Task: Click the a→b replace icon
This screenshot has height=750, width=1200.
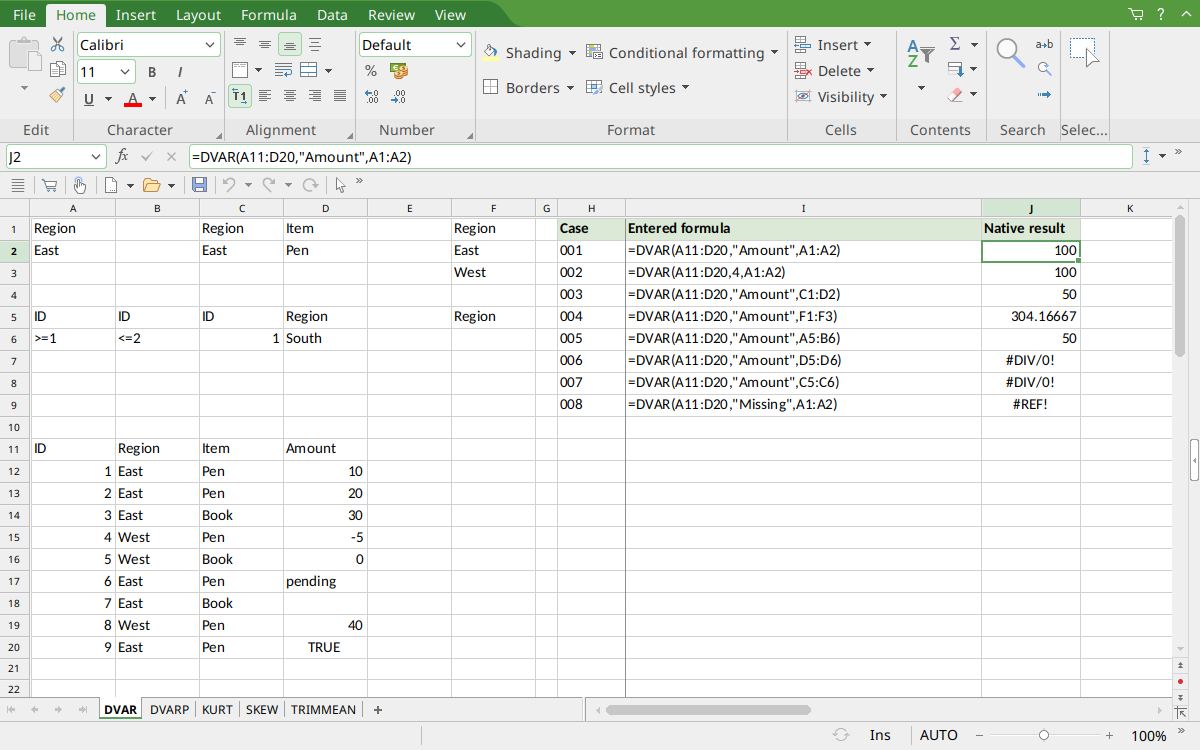Action: 1044,44
